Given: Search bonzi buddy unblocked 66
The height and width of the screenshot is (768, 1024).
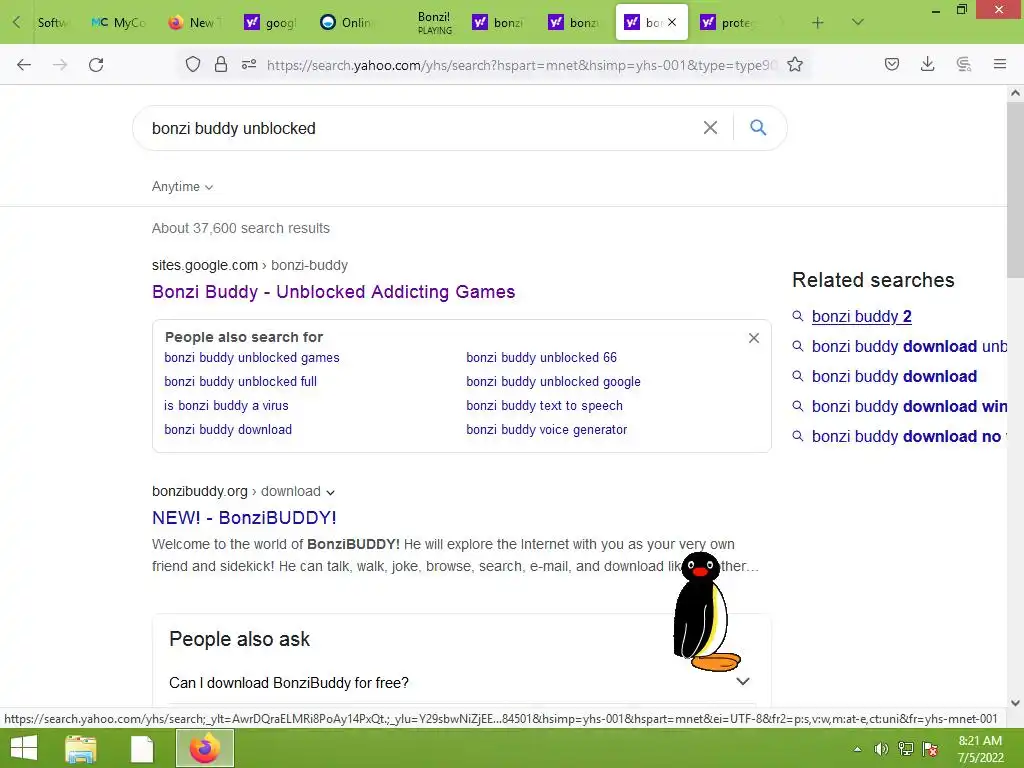Looking at the screenshot, I should click(x=541, y=358).
